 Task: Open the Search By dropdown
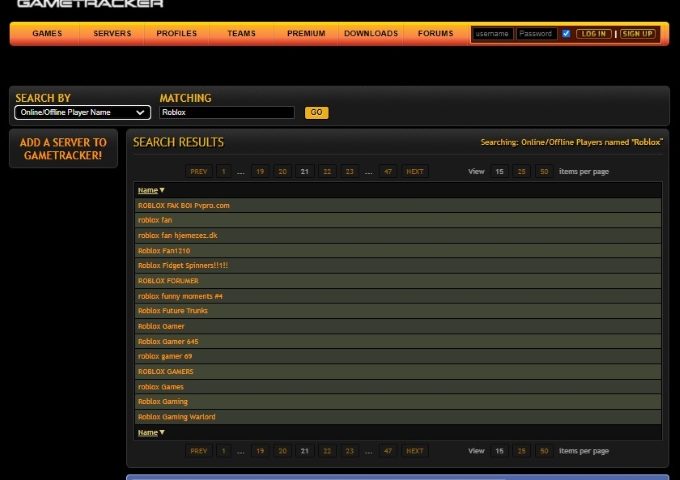(82, 112)
